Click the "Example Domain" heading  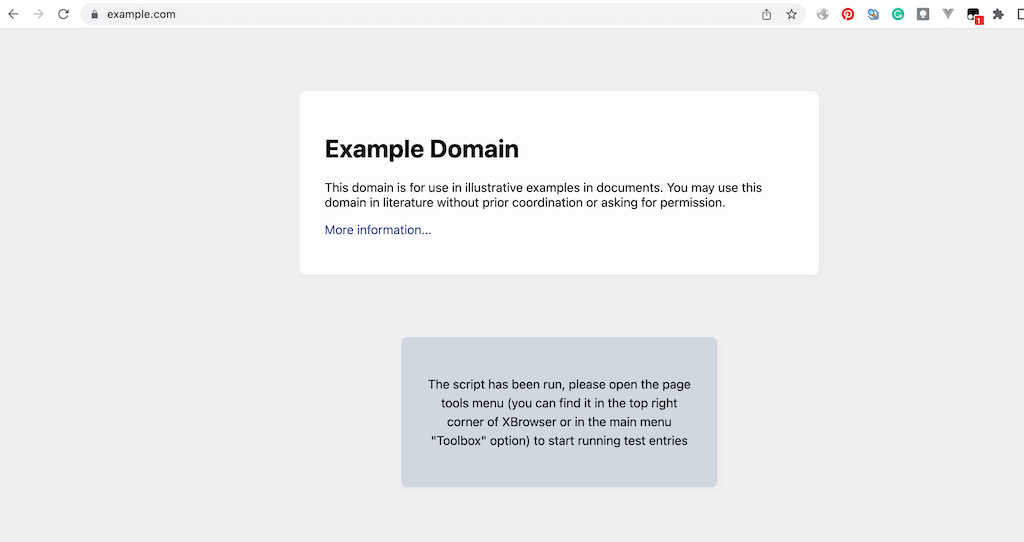(421, 149)
